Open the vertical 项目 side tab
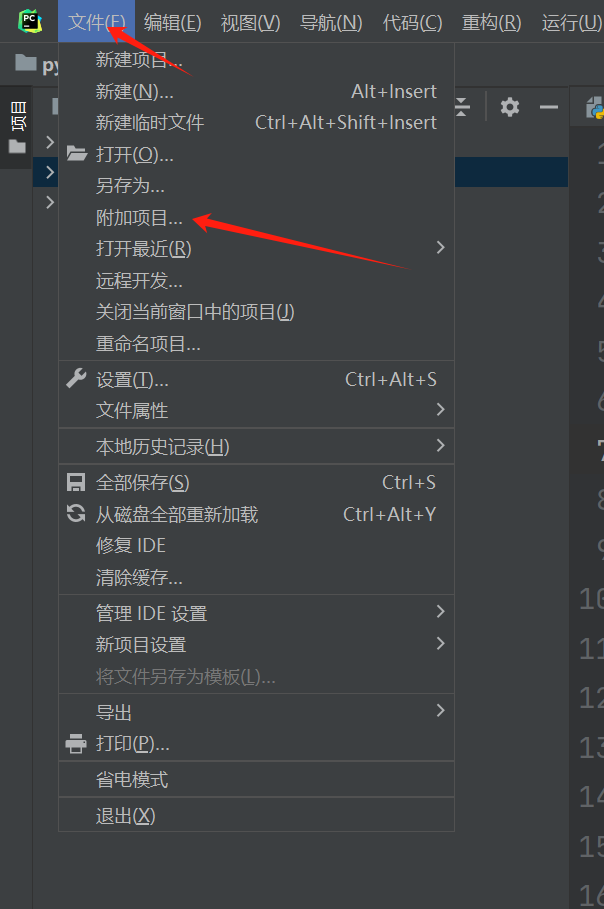This screenshot has height=909, width=604. point(17,128)
